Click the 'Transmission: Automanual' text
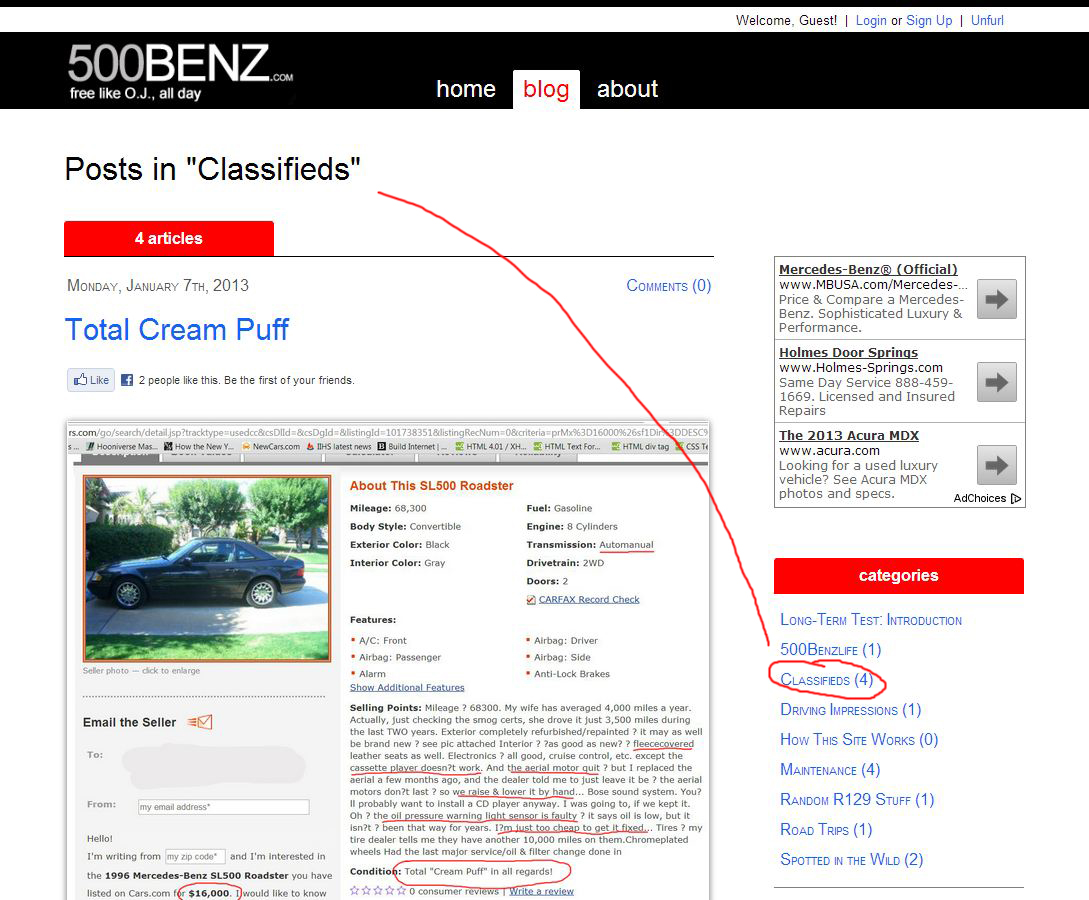This screenshot has width=1089, height=900. pos(590,545)
